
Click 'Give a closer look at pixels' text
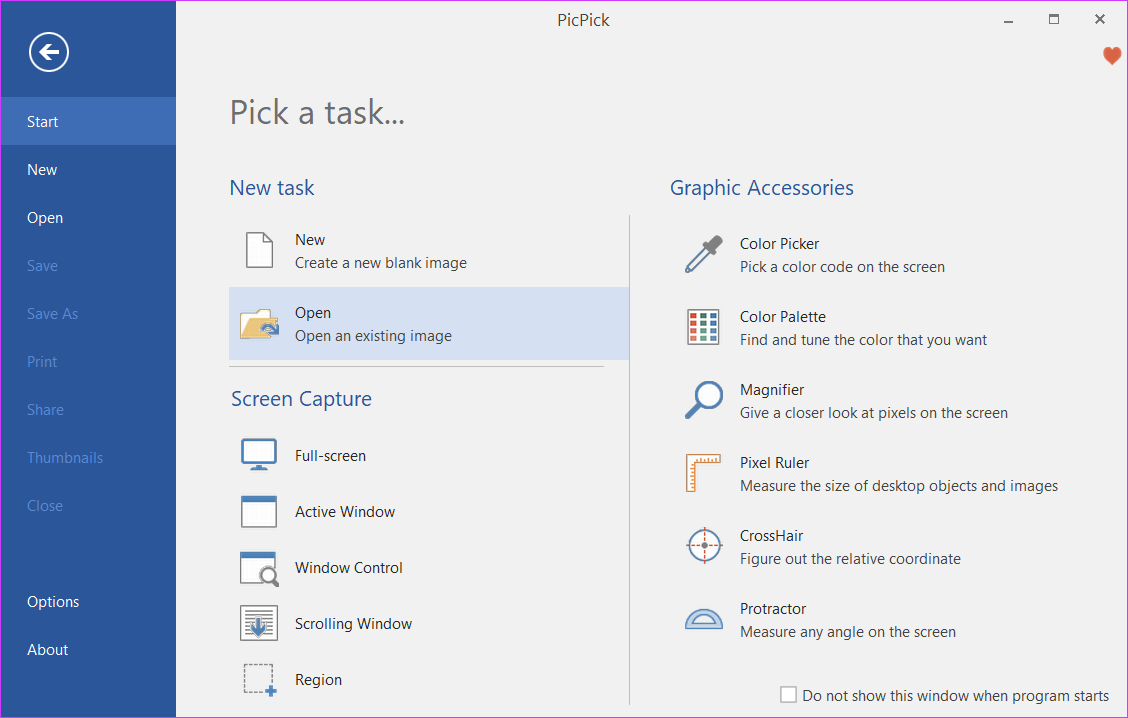click(874, 413)
